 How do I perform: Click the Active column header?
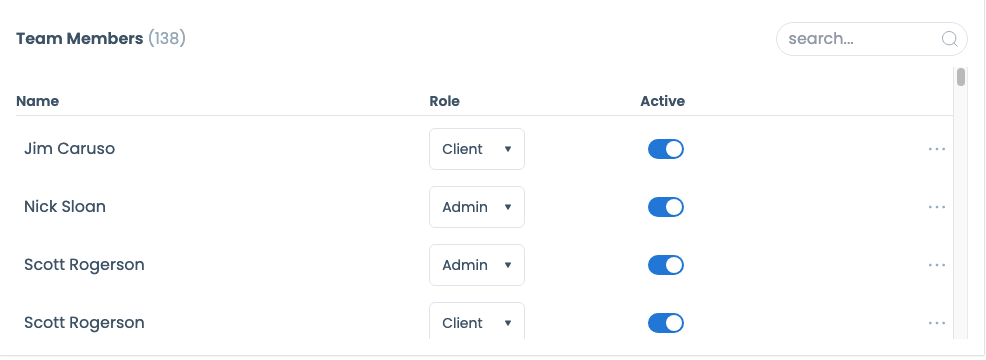(x=663, y=101)
